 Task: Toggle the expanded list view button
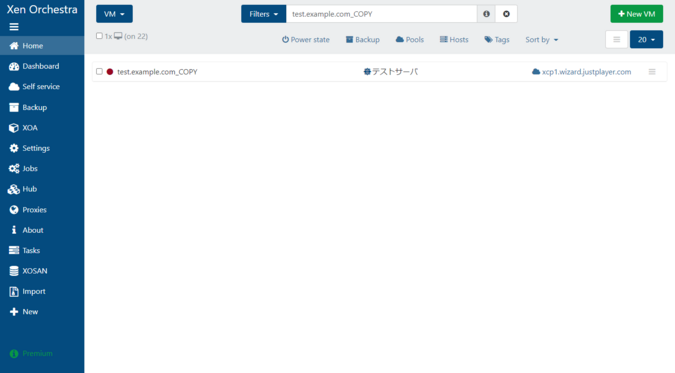click(616, 40)
